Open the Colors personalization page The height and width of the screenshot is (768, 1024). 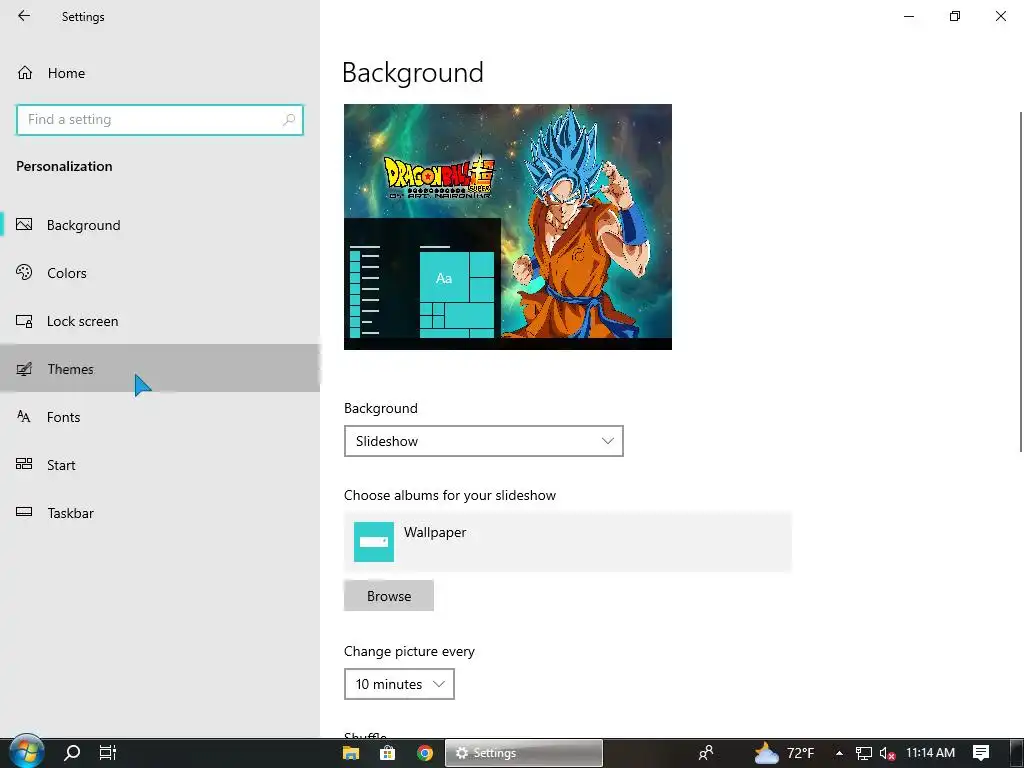160,273
